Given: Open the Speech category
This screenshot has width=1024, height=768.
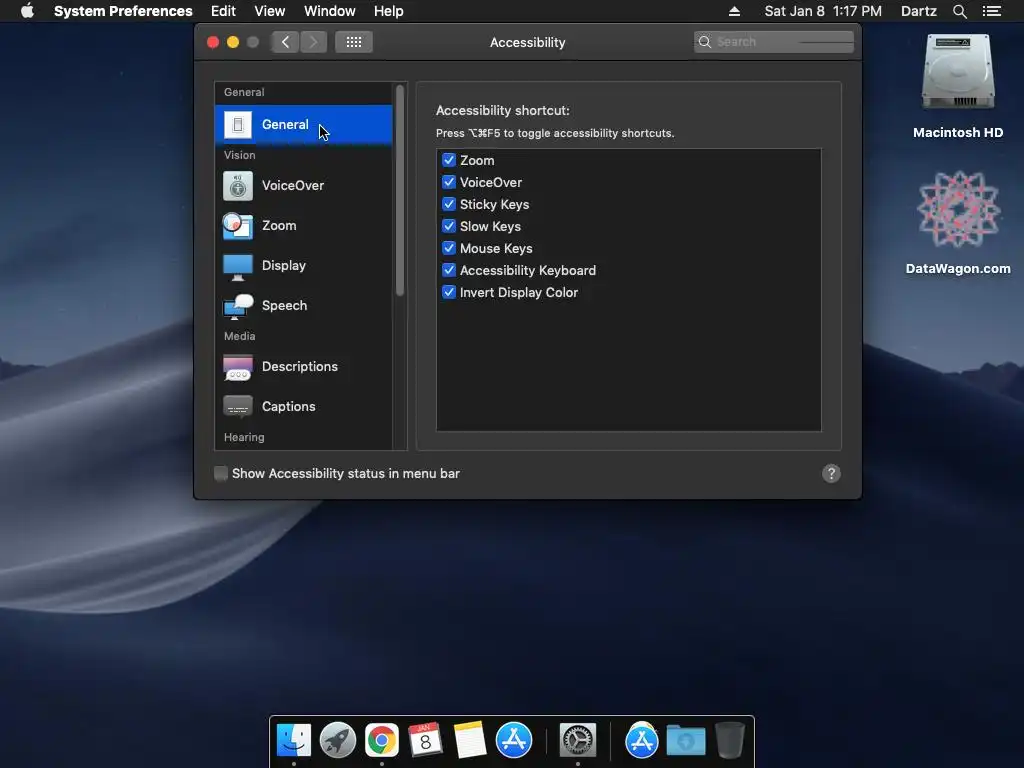Looking at the screenshot, I should 304,305.
